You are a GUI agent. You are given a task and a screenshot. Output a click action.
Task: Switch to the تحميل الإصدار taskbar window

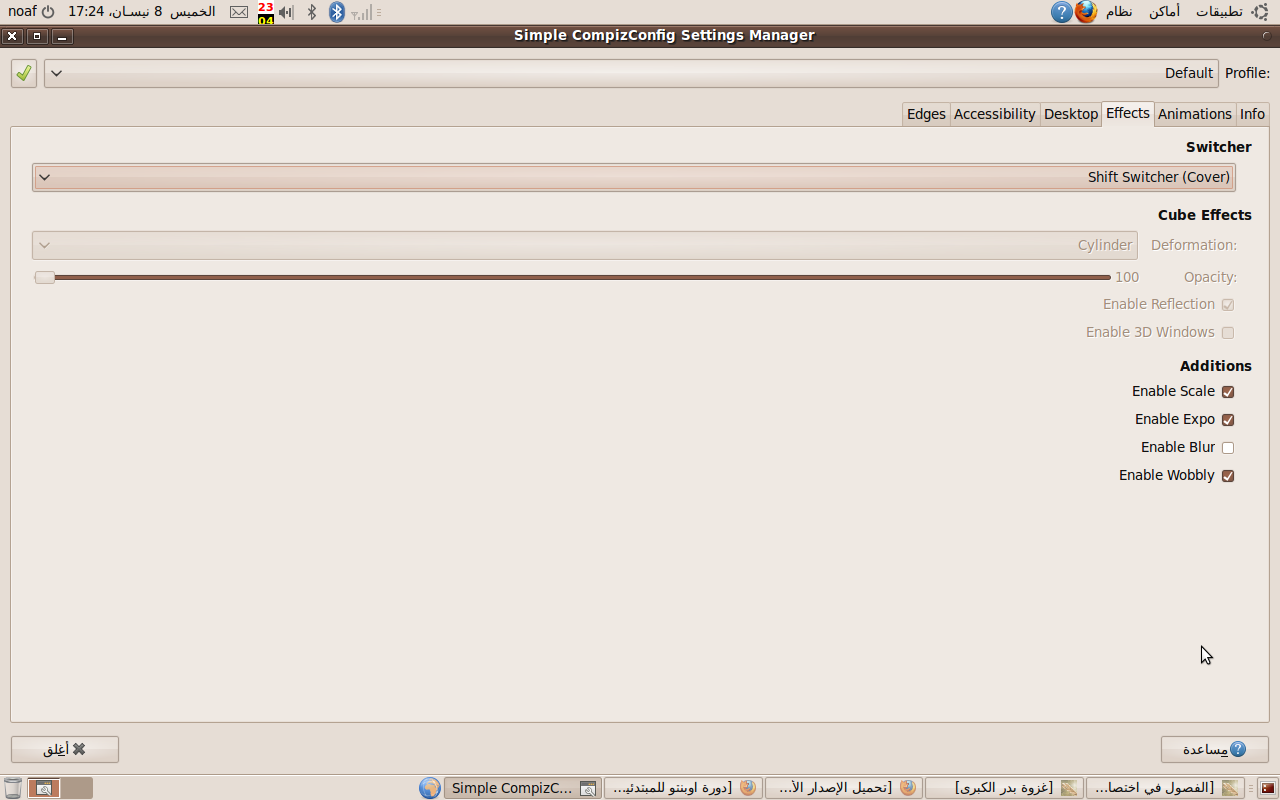point(844,788)
